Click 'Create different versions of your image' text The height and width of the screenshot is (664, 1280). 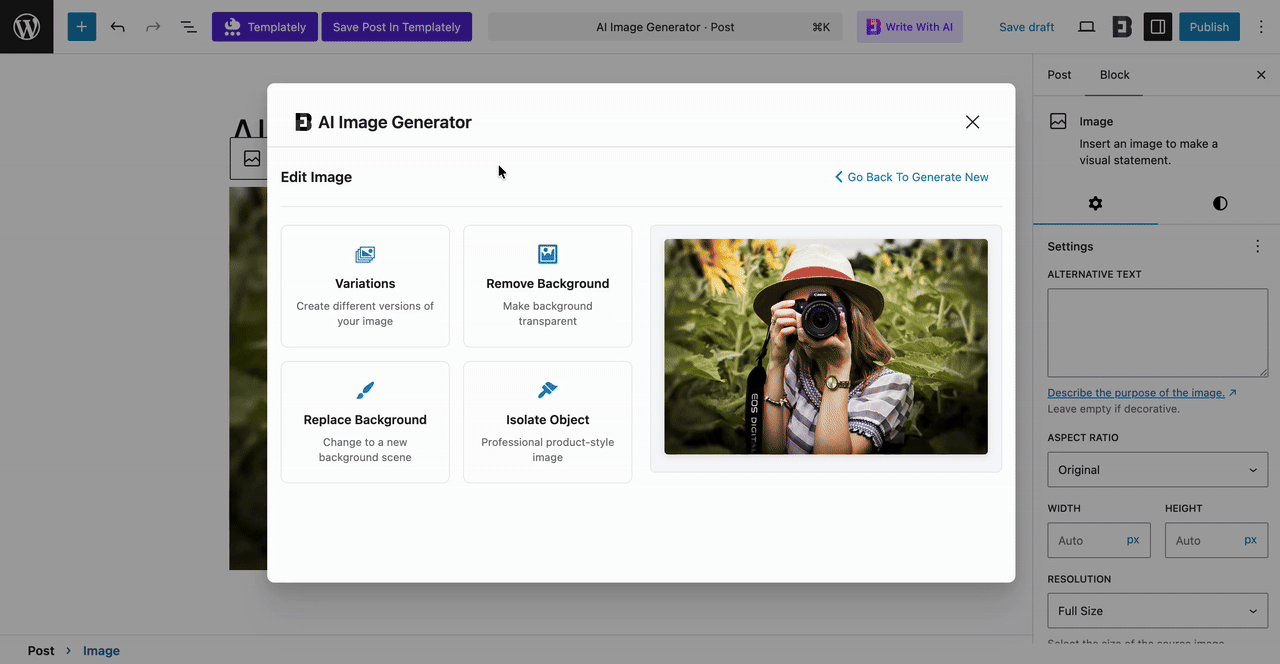click(x=365, y=314)
